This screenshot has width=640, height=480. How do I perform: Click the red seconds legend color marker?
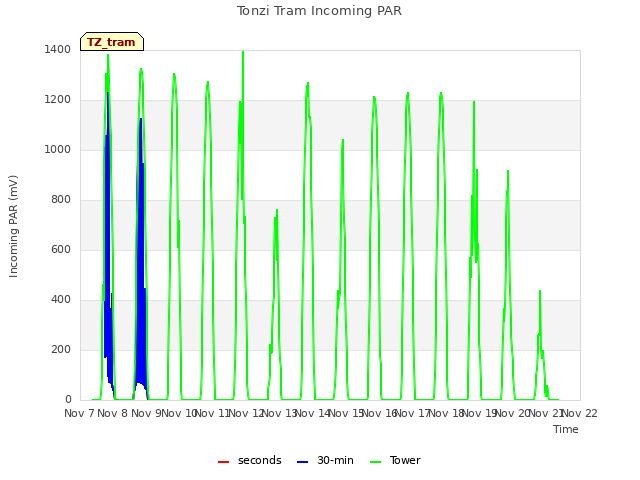coord(224,462)
